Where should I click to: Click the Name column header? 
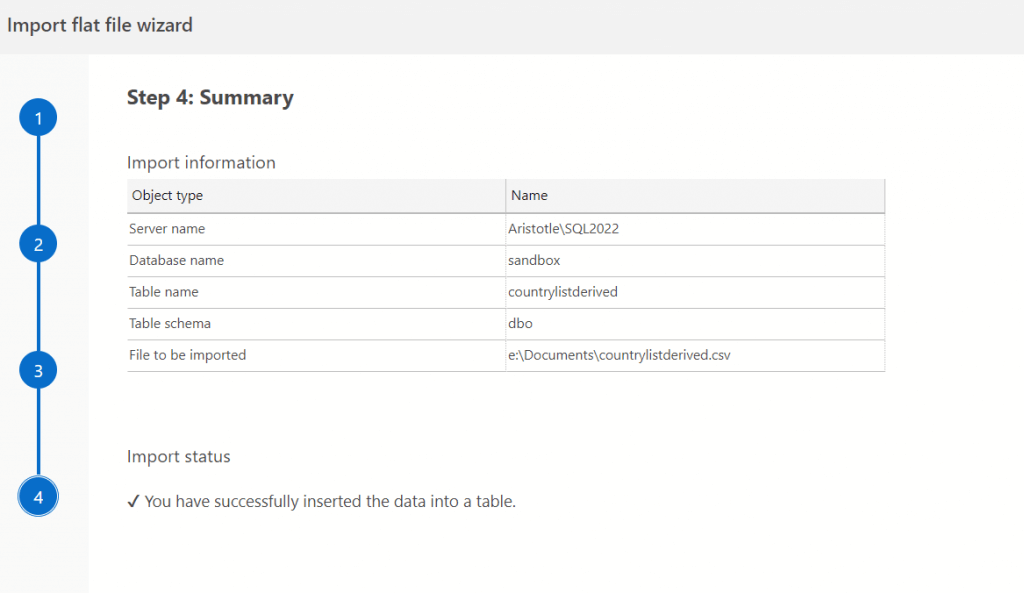529,196
